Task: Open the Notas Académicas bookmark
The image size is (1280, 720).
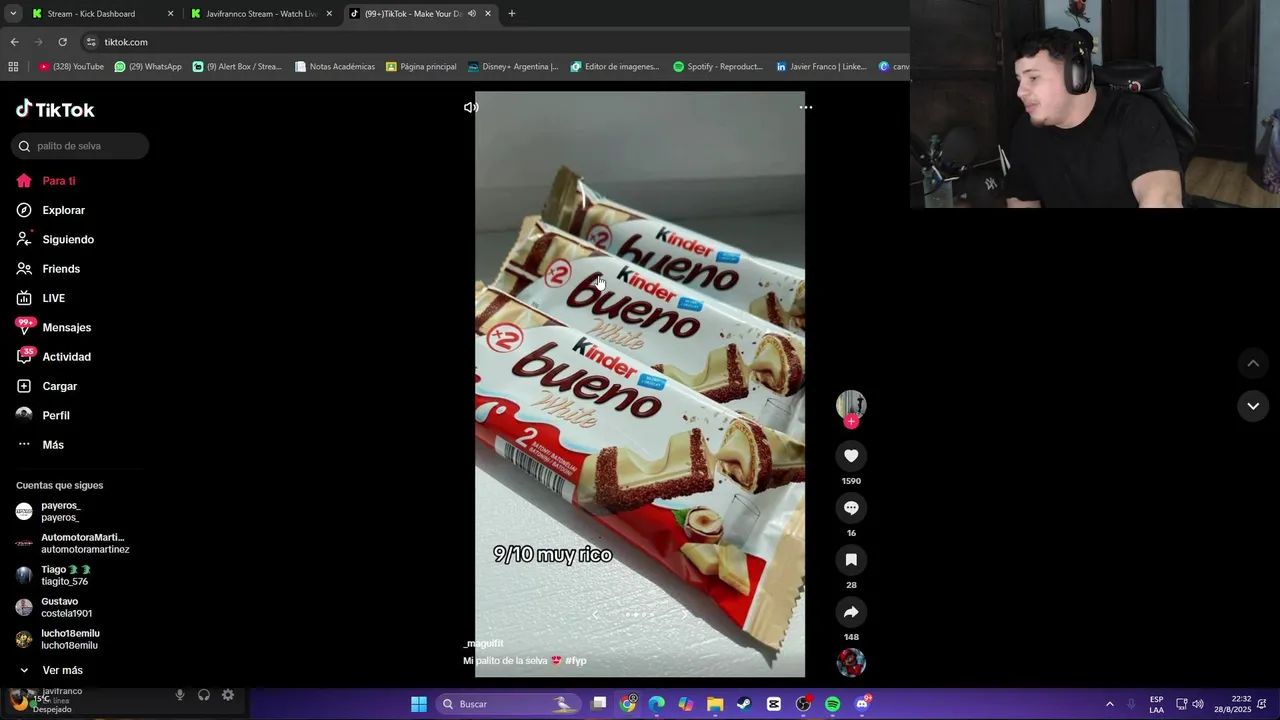Action: tap(335, 67)
